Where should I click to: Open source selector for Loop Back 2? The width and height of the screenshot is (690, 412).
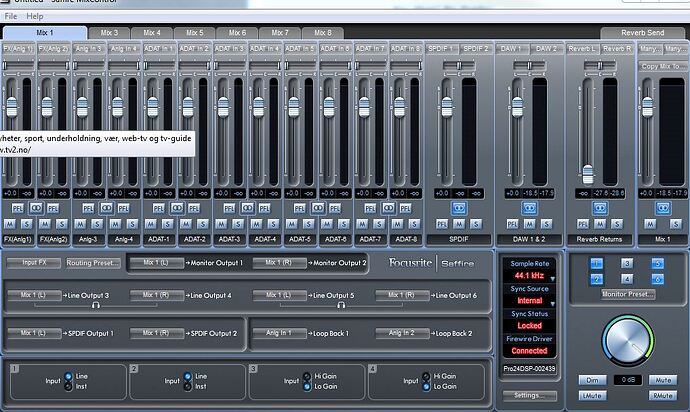click(x=402, y=333)
